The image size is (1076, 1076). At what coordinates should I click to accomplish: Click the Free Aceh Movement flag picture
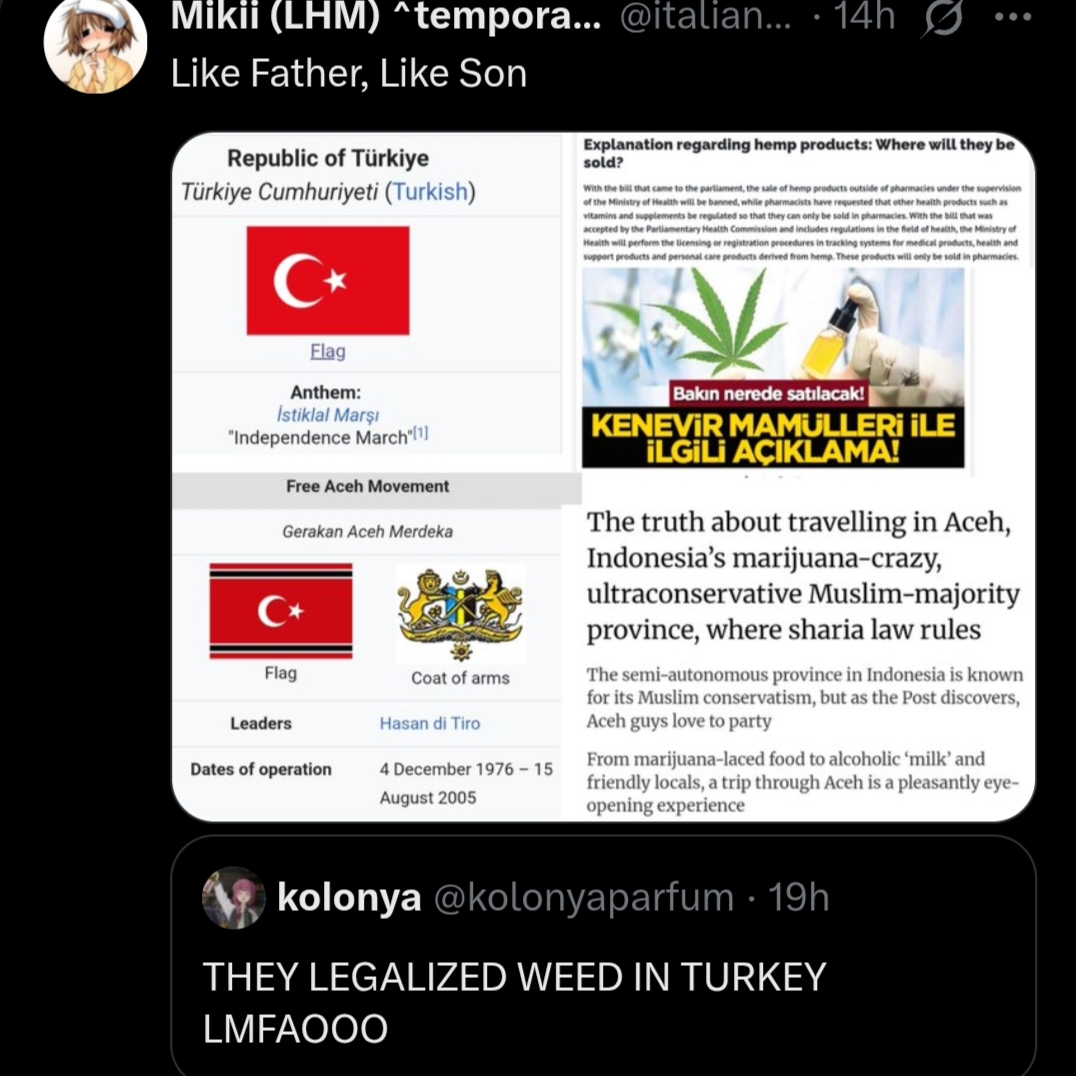(x=281, y=611)
